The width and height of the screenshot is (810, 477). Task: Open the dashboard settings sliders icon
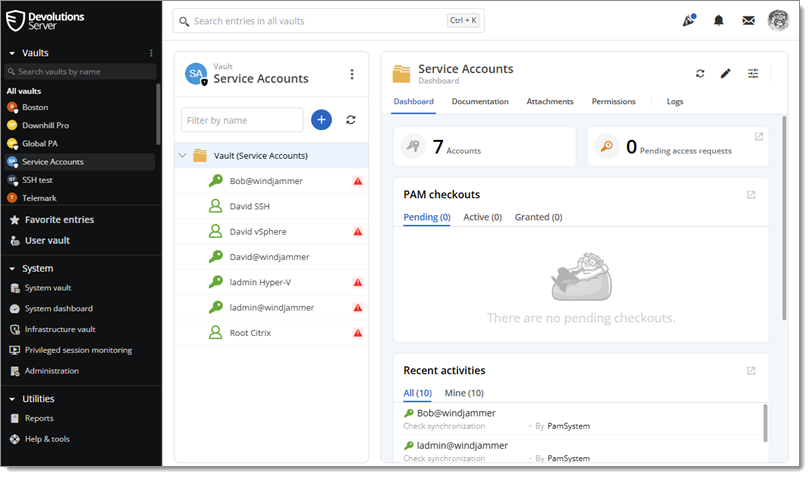(753, 73)
